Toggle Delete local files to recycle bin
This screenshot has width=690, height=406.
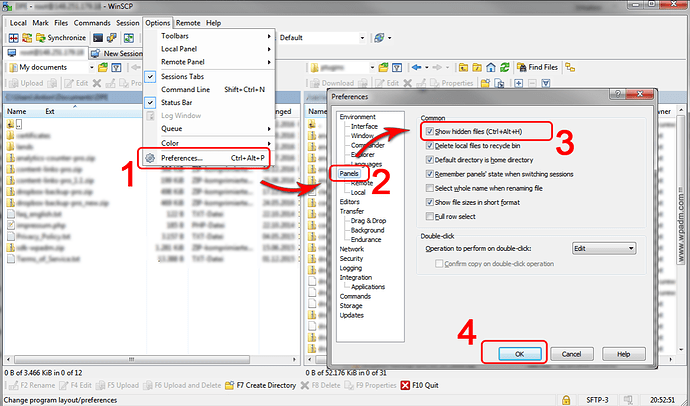click(x=430, y=144)
